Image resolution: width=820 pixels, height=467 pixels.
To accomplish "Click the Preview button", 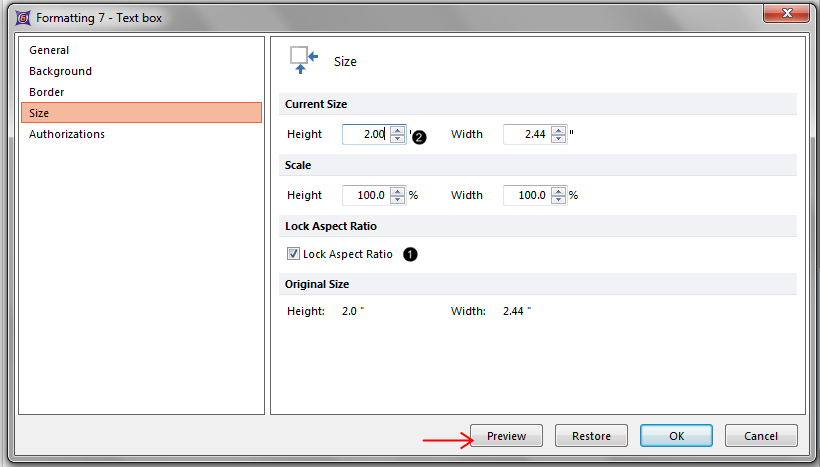I will [x=506, y=436].
